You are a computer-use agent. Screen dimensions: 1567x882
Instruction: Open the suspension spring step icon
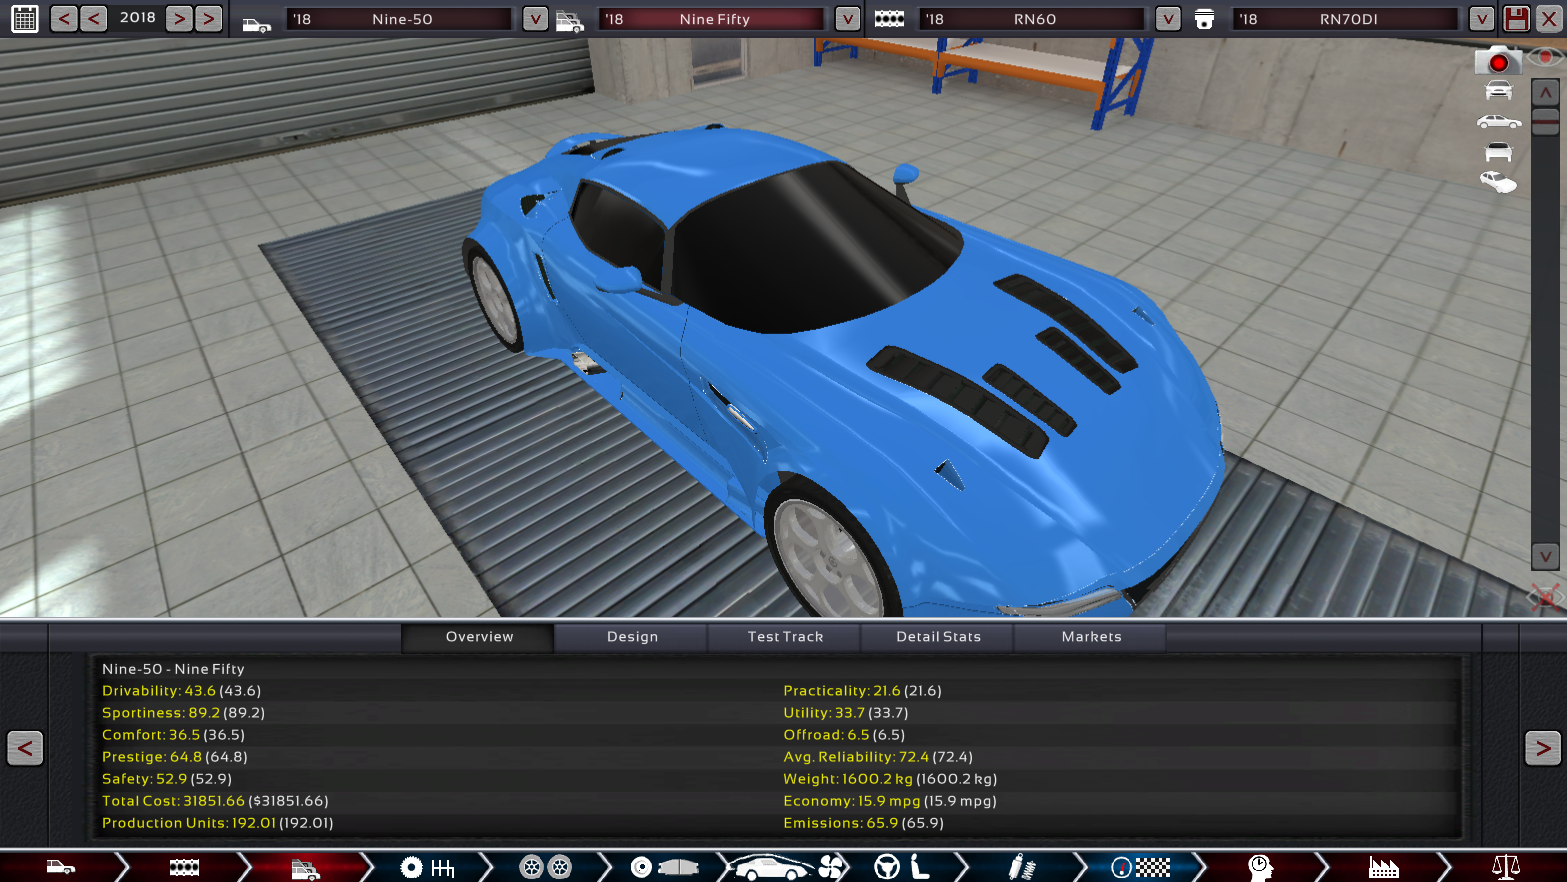pos(1021,867)
